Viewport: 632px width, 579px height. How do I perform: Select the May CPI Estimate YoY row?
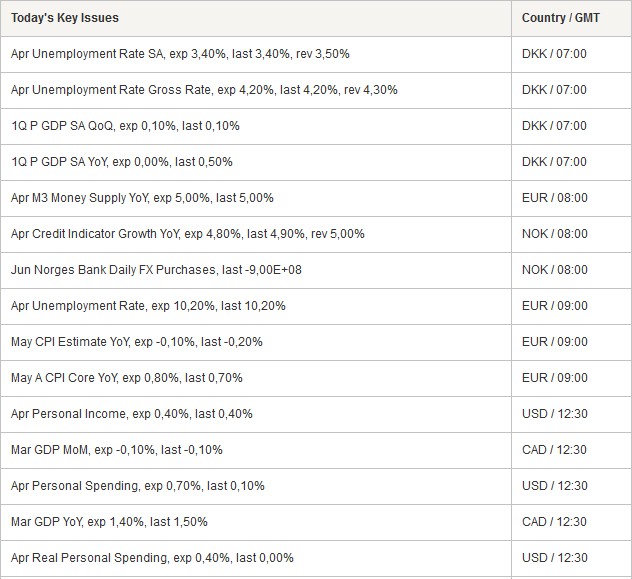coord(316,342)
